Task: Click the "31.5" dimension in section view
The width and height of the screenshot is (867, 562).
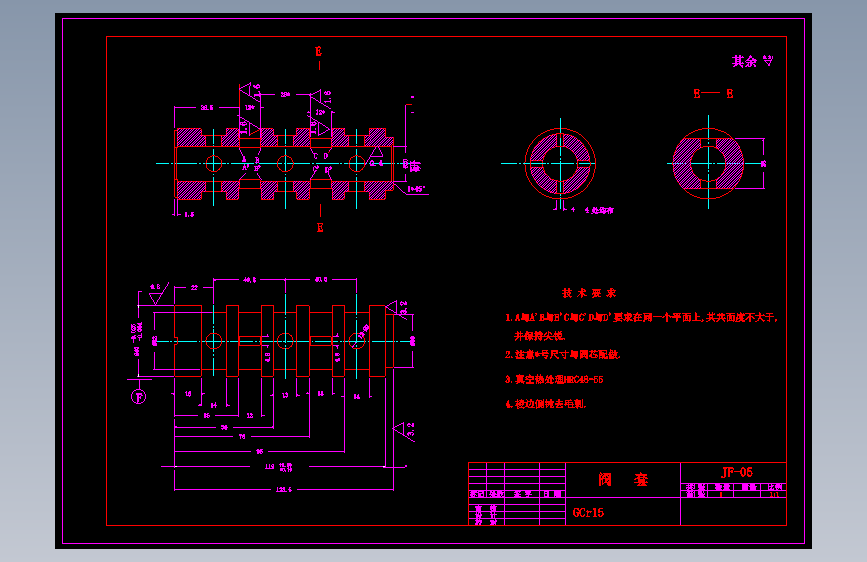Action: point(207,107)
